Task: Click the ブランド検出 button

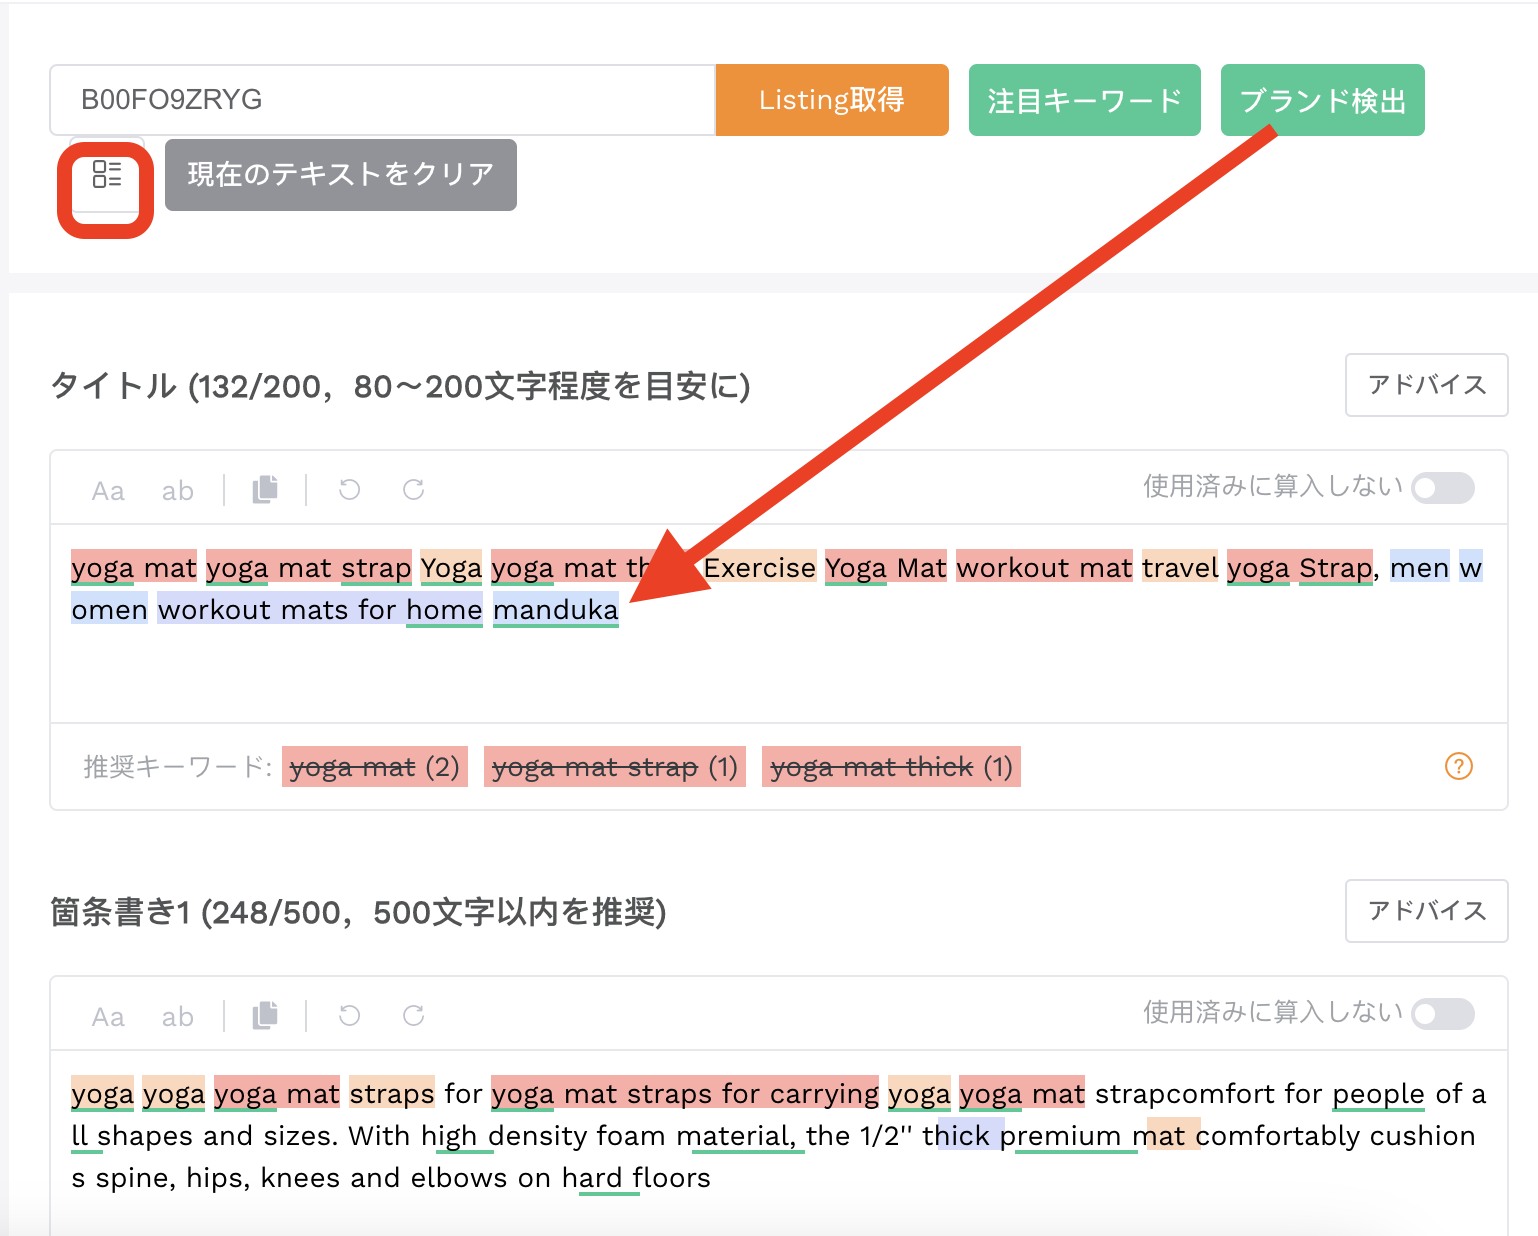Action: pos(1323,100)
